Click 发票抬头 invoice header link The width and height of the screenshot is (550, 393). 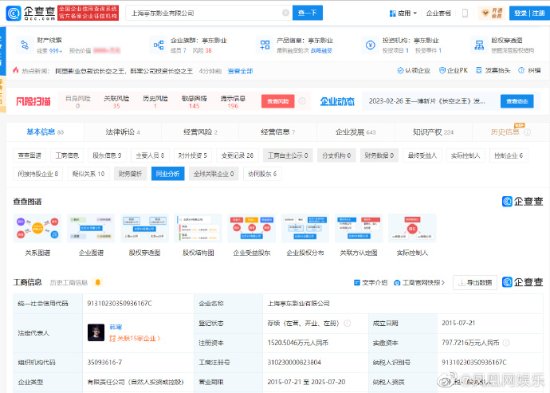(x=493, y=71)
